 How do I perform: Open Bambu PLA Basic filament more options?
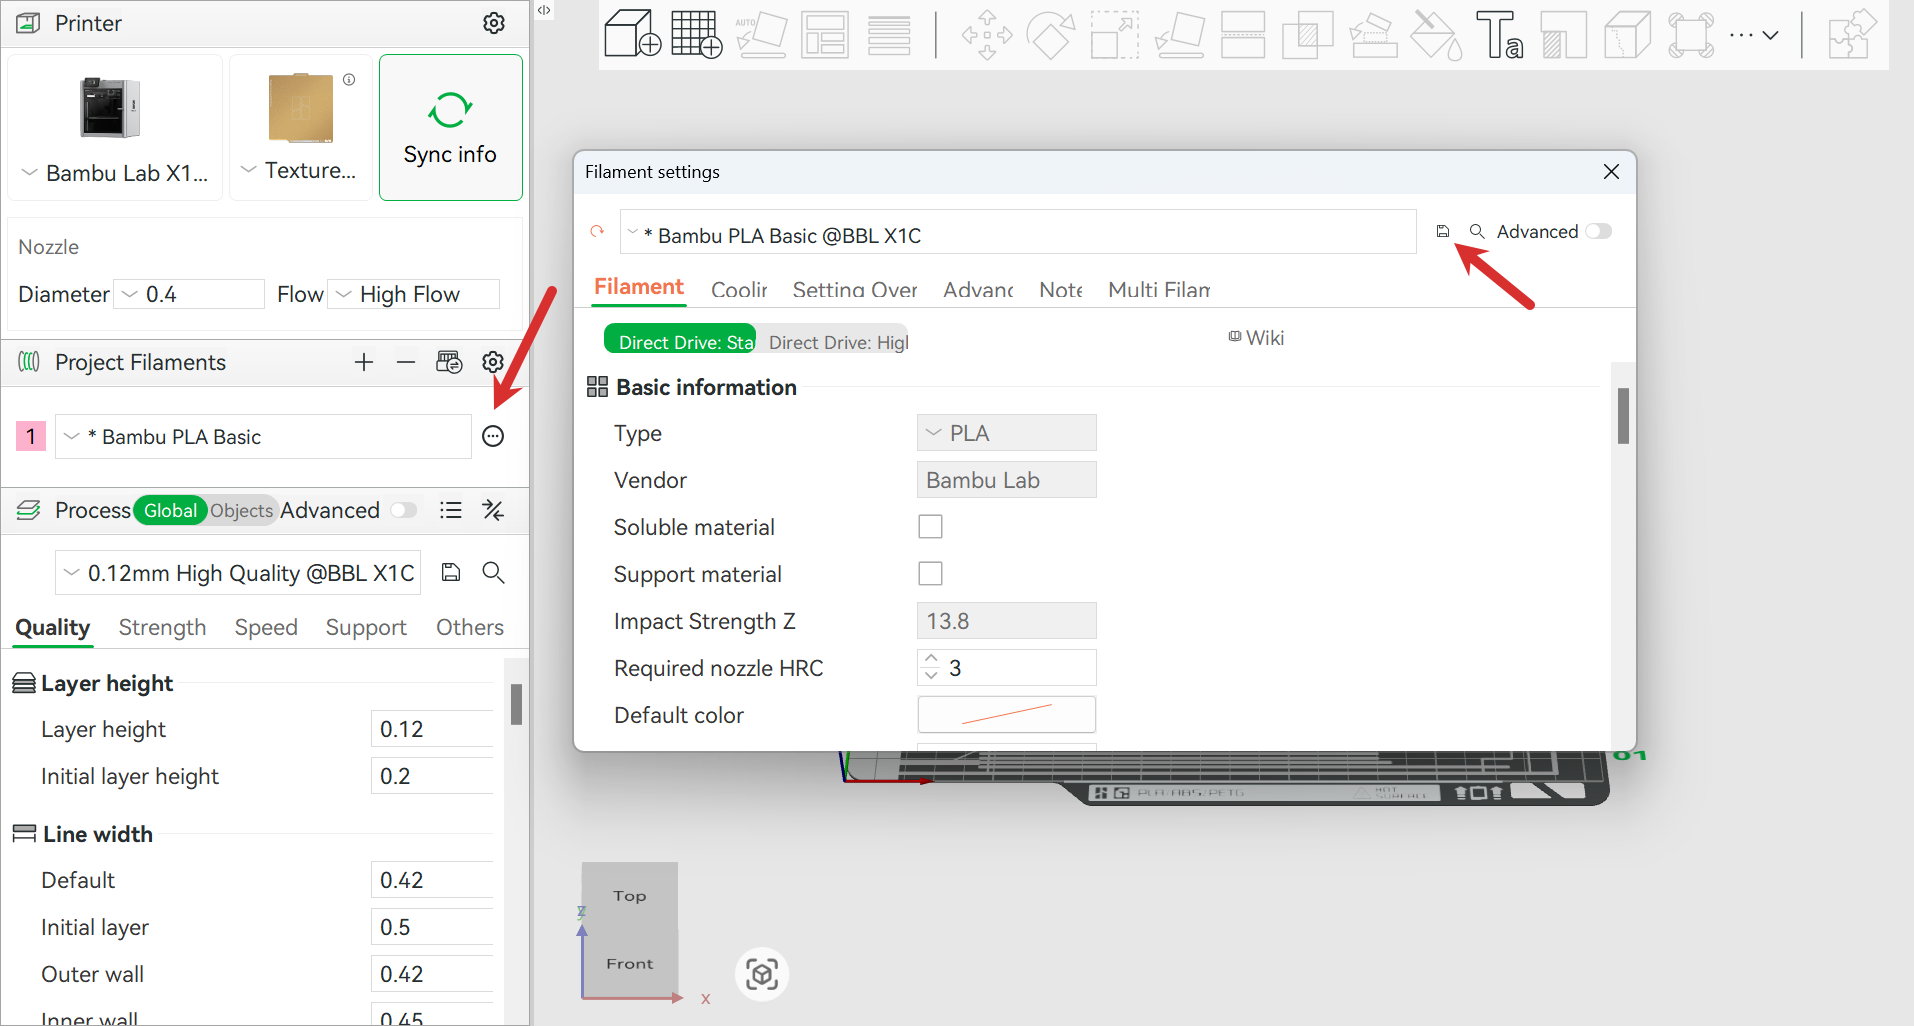[493, 436]
